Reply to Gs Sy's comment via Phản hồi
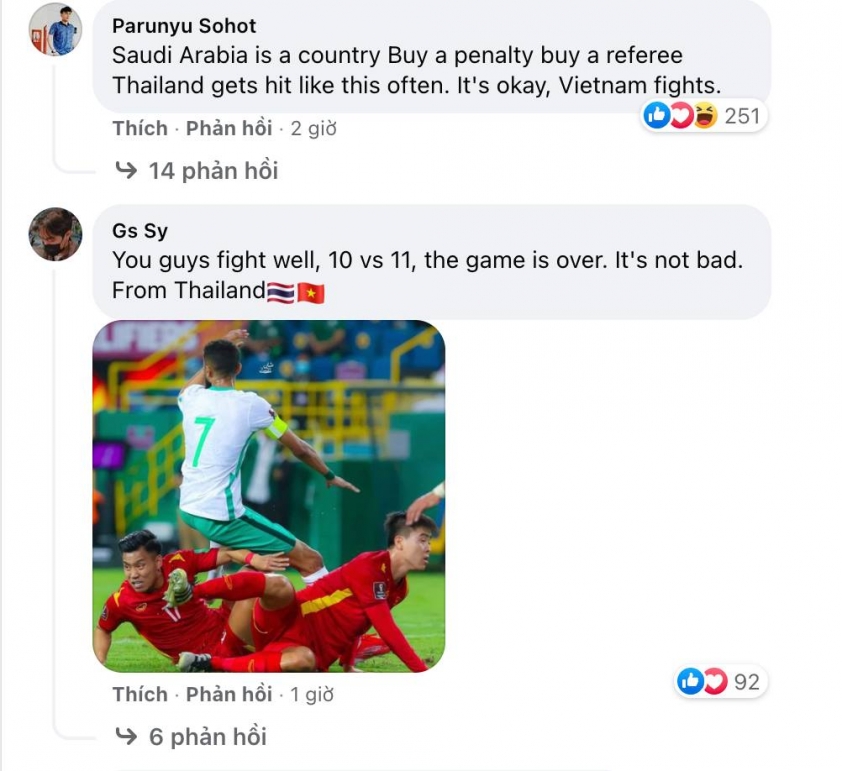Image resolution: width=842 pixels, height=771 pixels. [x=229, y=694]
